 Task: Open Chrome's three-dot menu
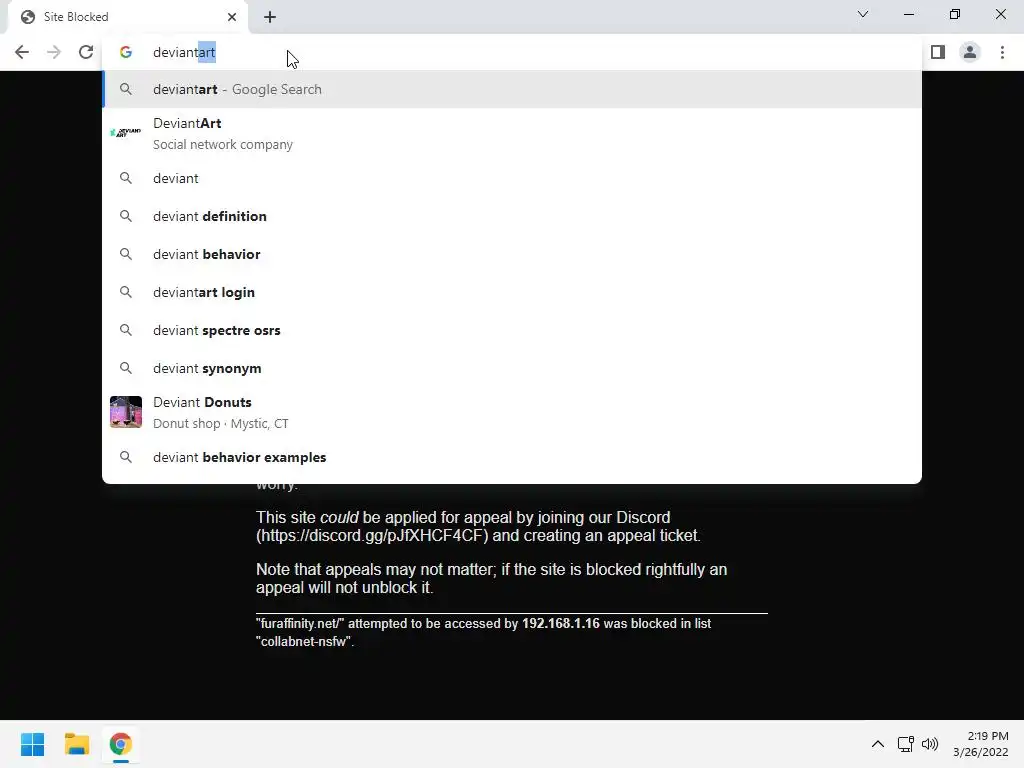click(1002, 52)
